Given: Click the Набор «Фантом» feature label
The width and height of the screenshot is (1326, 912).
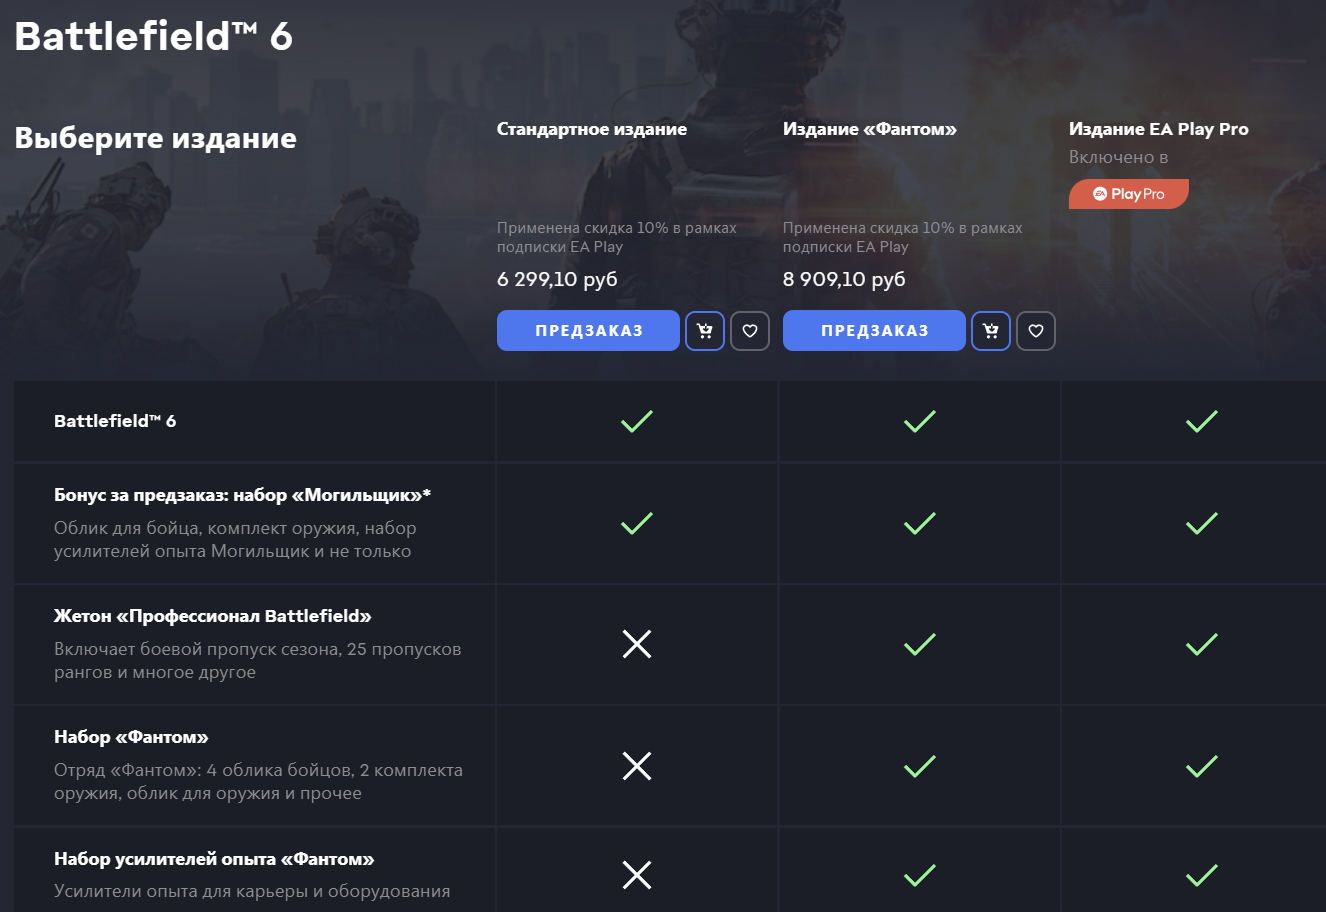Looking at the screenshot, I should (131, 737).
